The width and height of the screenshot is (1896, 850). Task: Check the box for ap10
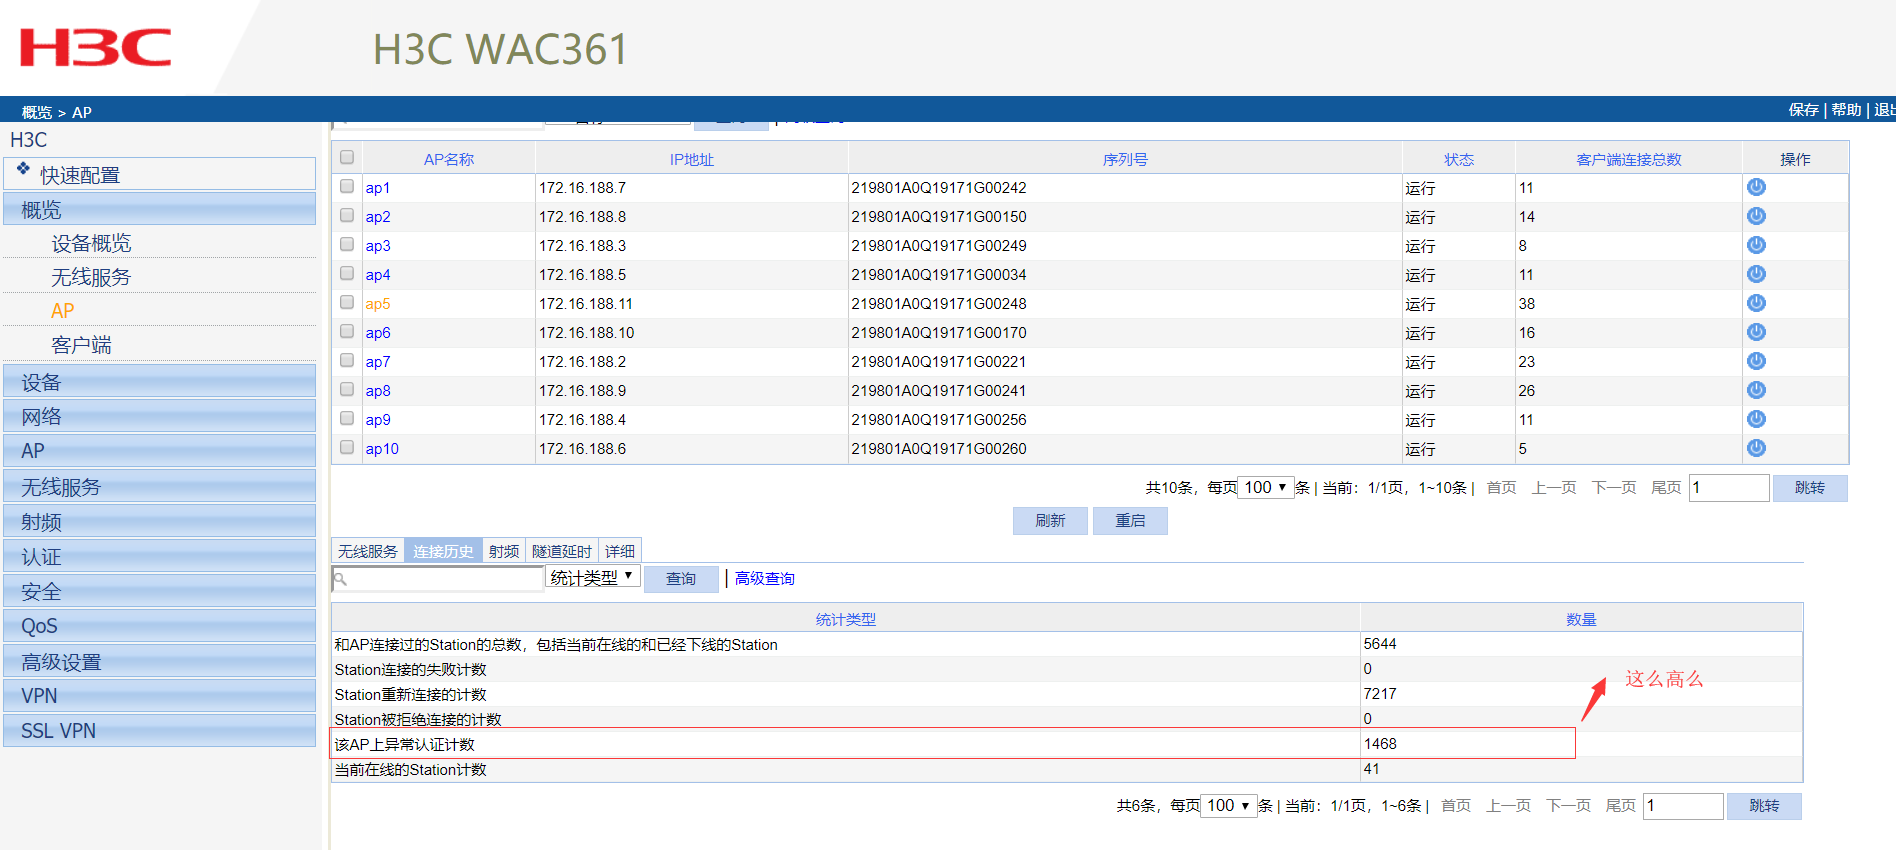(347, 447)
